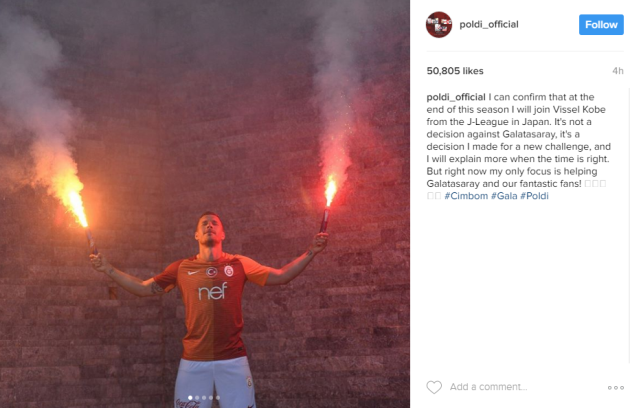This screenshot has height=408, width=630.
Task: Open the #Gala hashtag
Action: (504, 196)
